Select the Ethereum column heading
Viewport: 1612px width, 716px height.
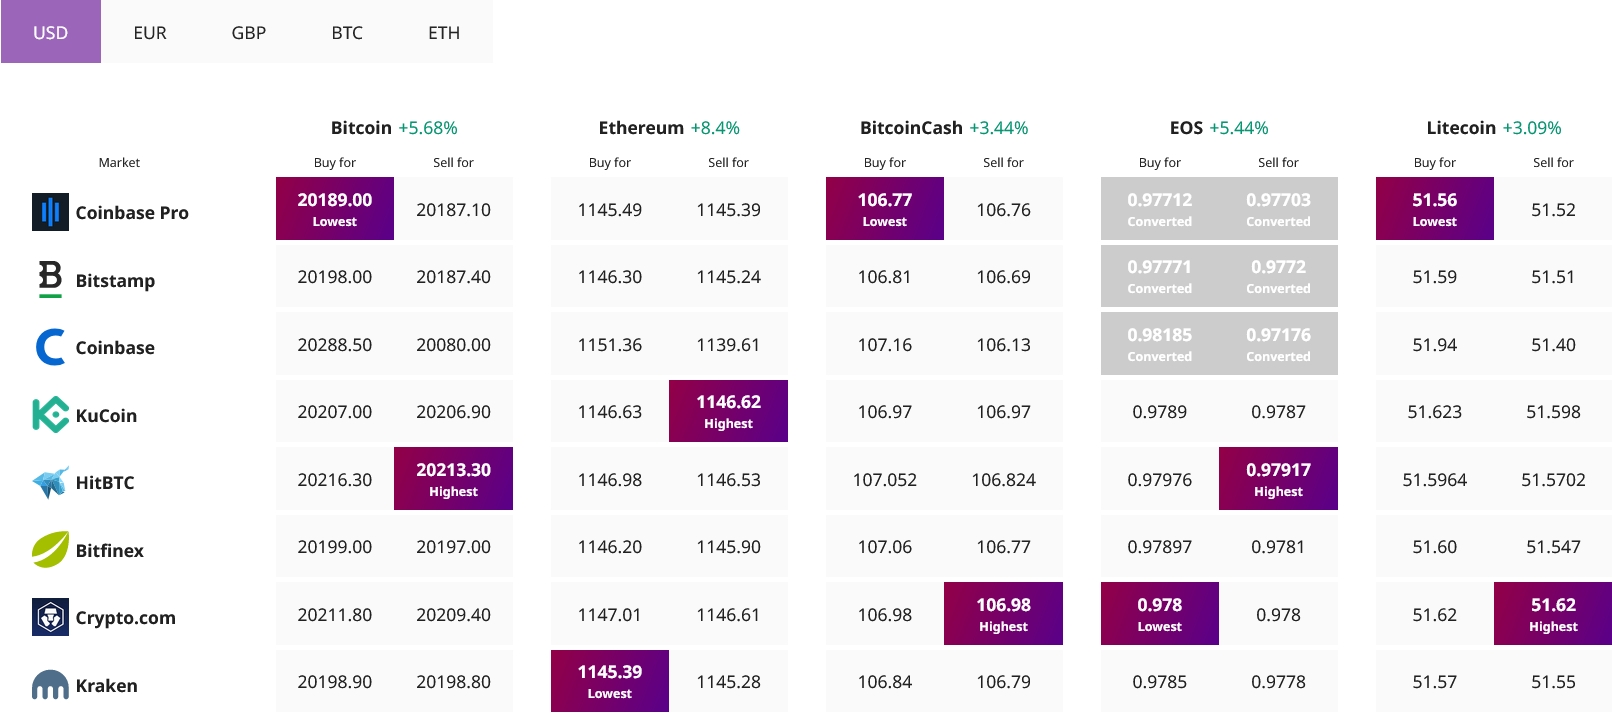[641, 128]
